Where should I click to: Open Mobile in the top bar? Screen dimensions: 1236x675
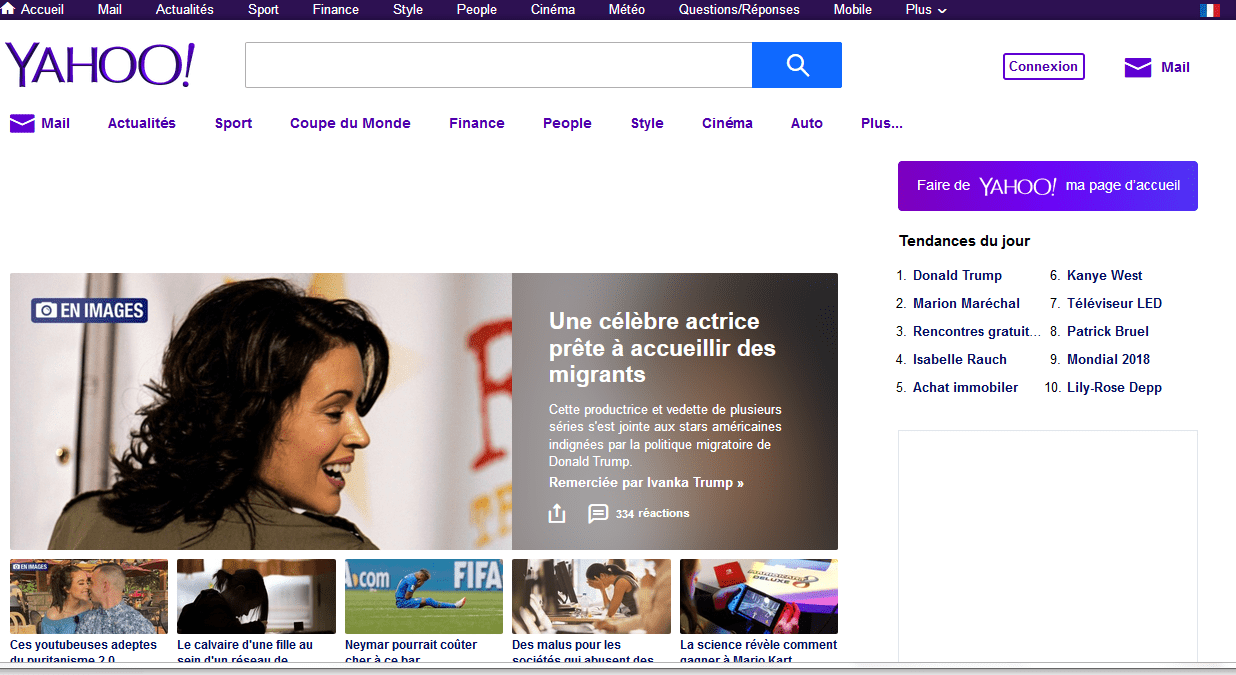(x=853, y=9)
